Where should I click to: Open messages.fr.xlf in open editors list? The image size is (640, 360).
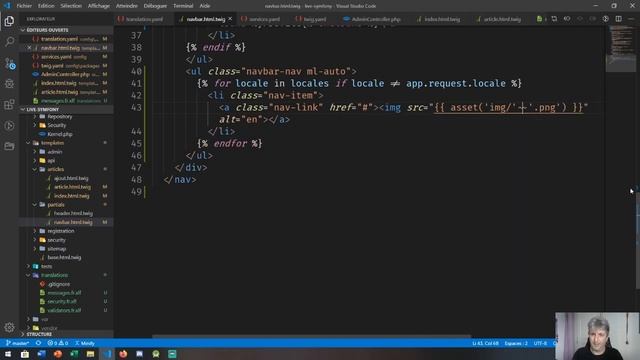(66, 101)
